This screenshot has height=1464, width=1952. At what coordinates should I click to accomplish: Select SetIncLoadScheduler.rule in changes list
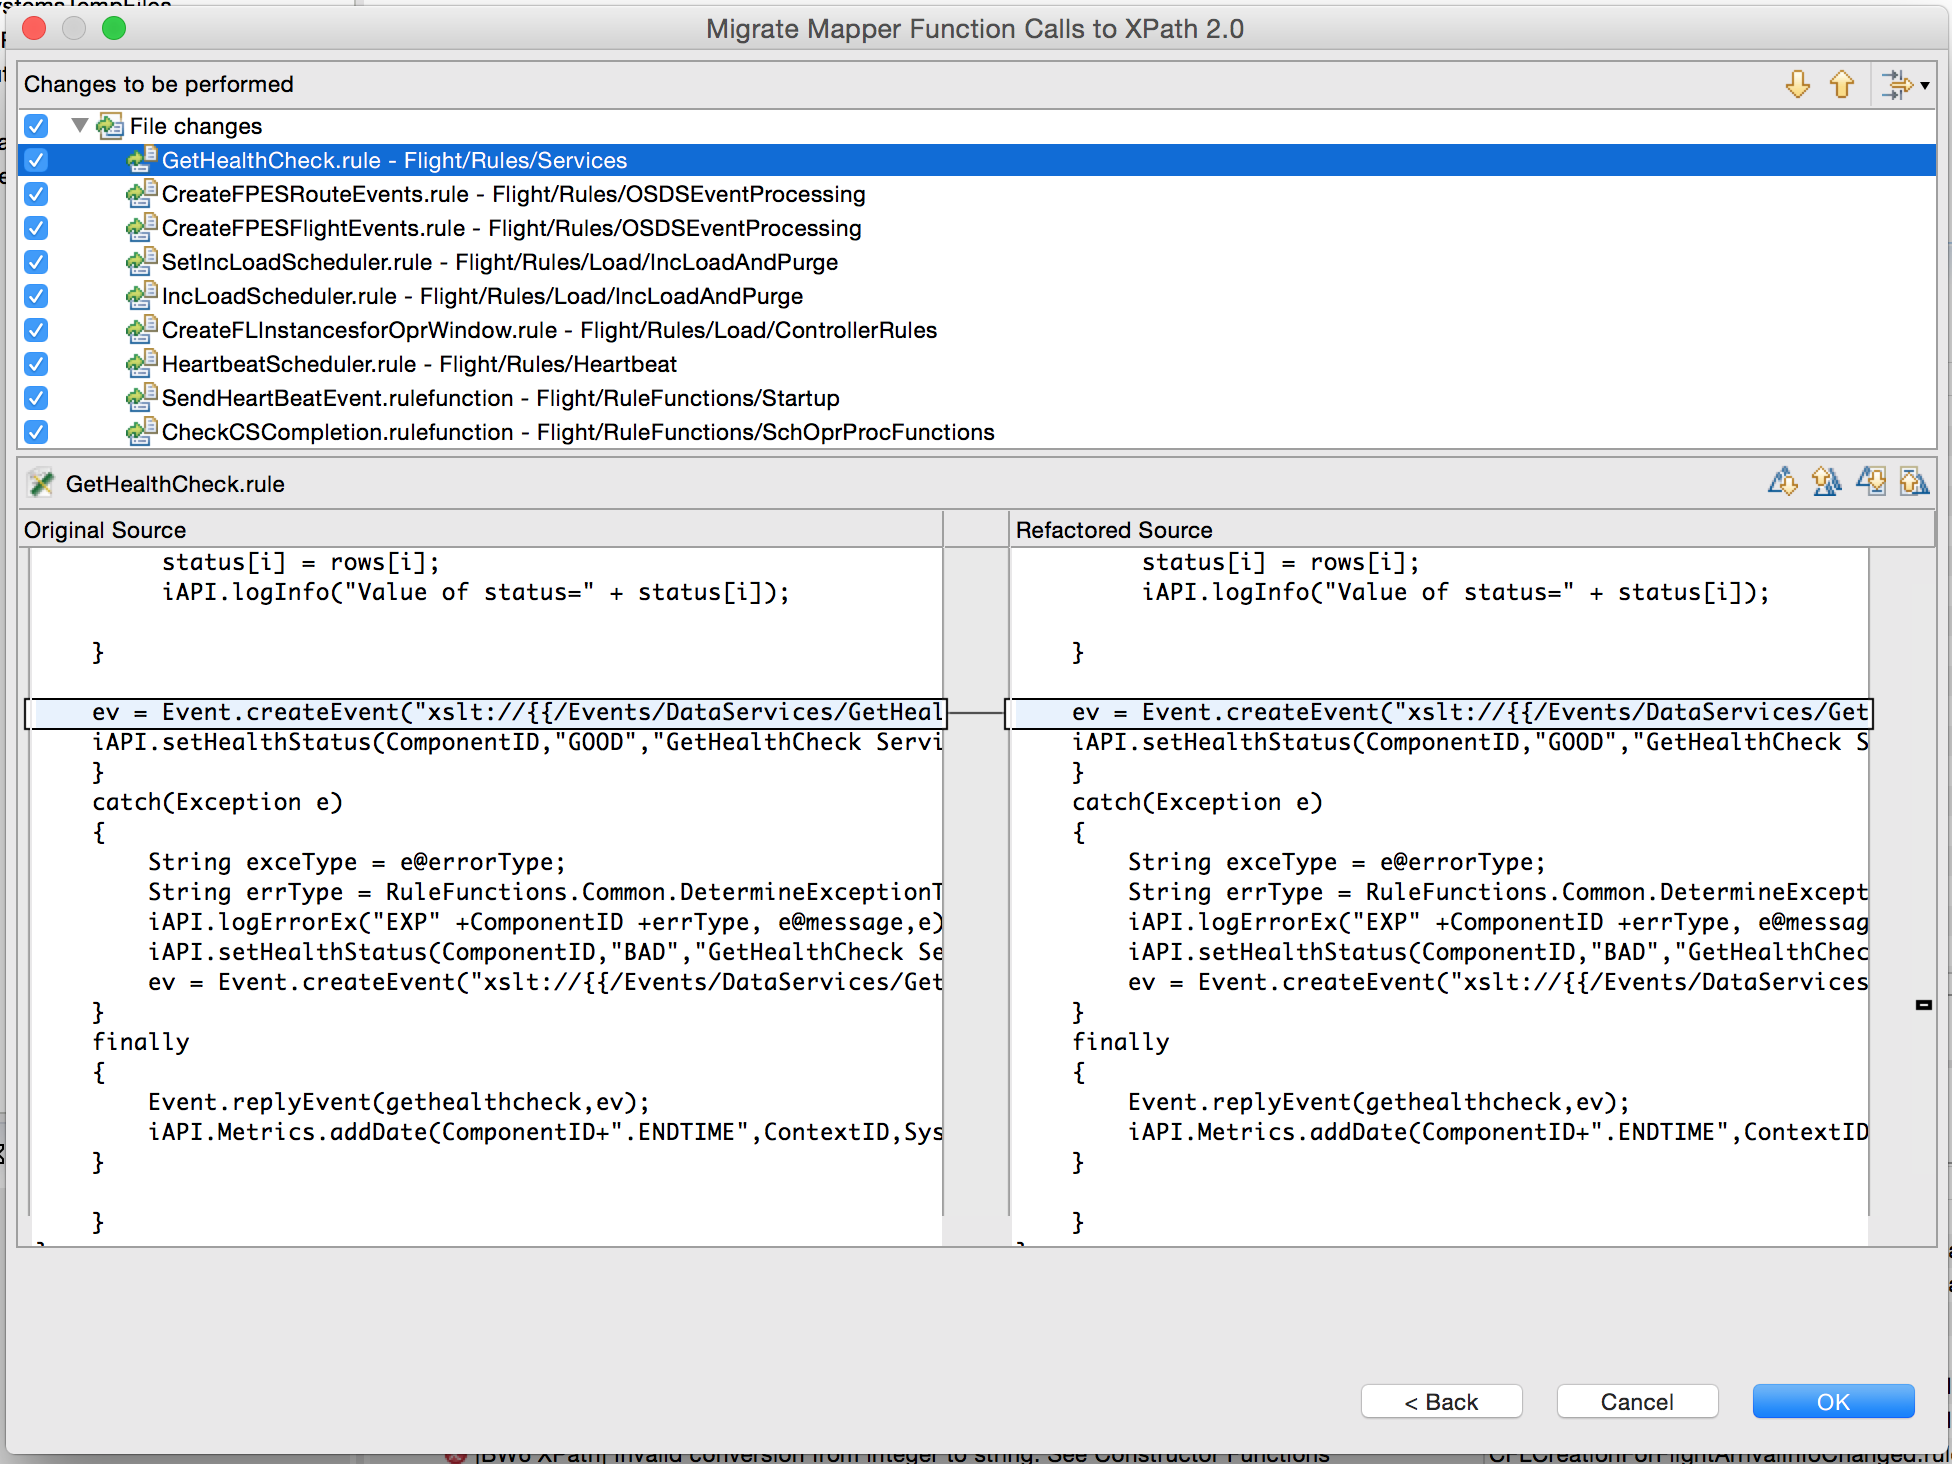coord(499,262)
